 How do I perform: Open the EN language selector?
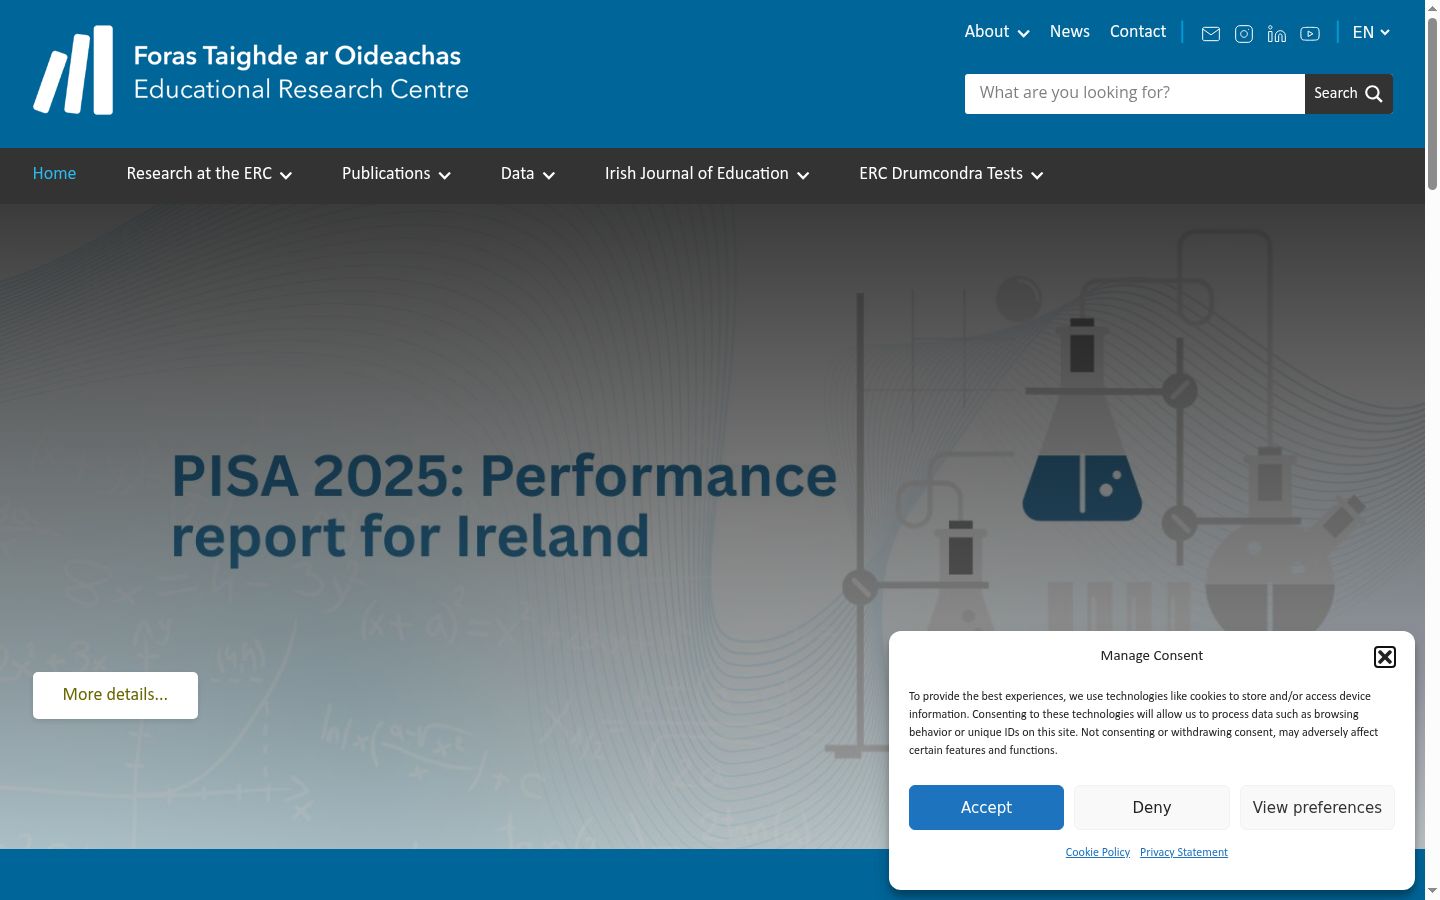[x=1371, y=32]
